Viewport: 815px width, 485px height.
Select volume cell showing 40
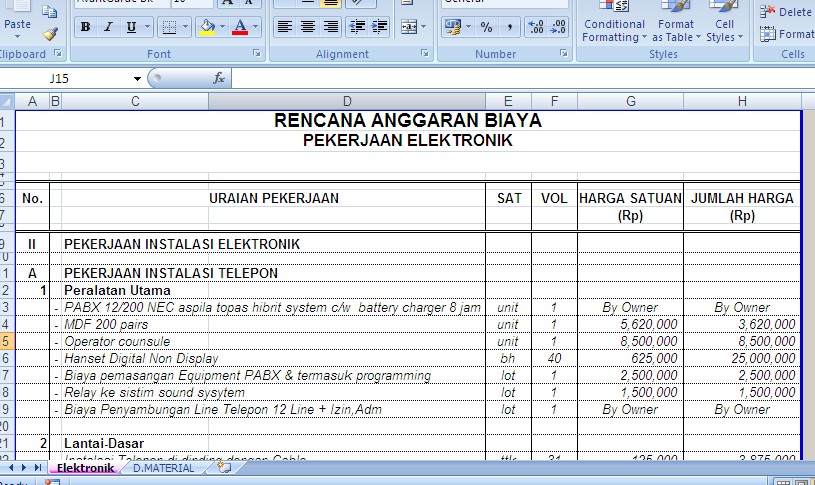pyautogui.click(x=554, y=359)
